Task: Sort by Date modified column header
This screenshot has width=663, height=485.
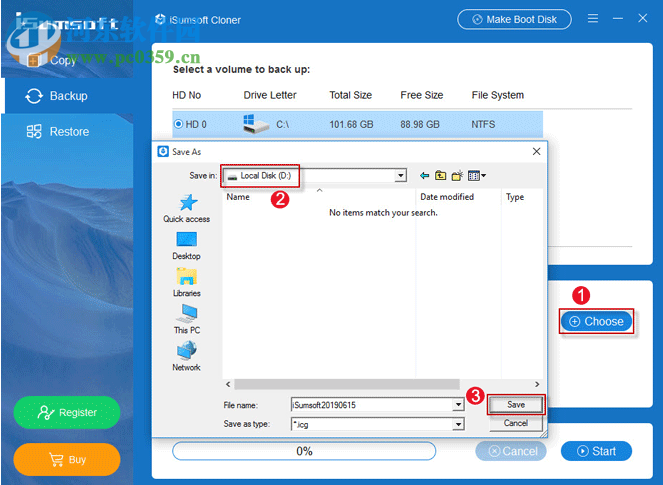Action: coord(458,197)
